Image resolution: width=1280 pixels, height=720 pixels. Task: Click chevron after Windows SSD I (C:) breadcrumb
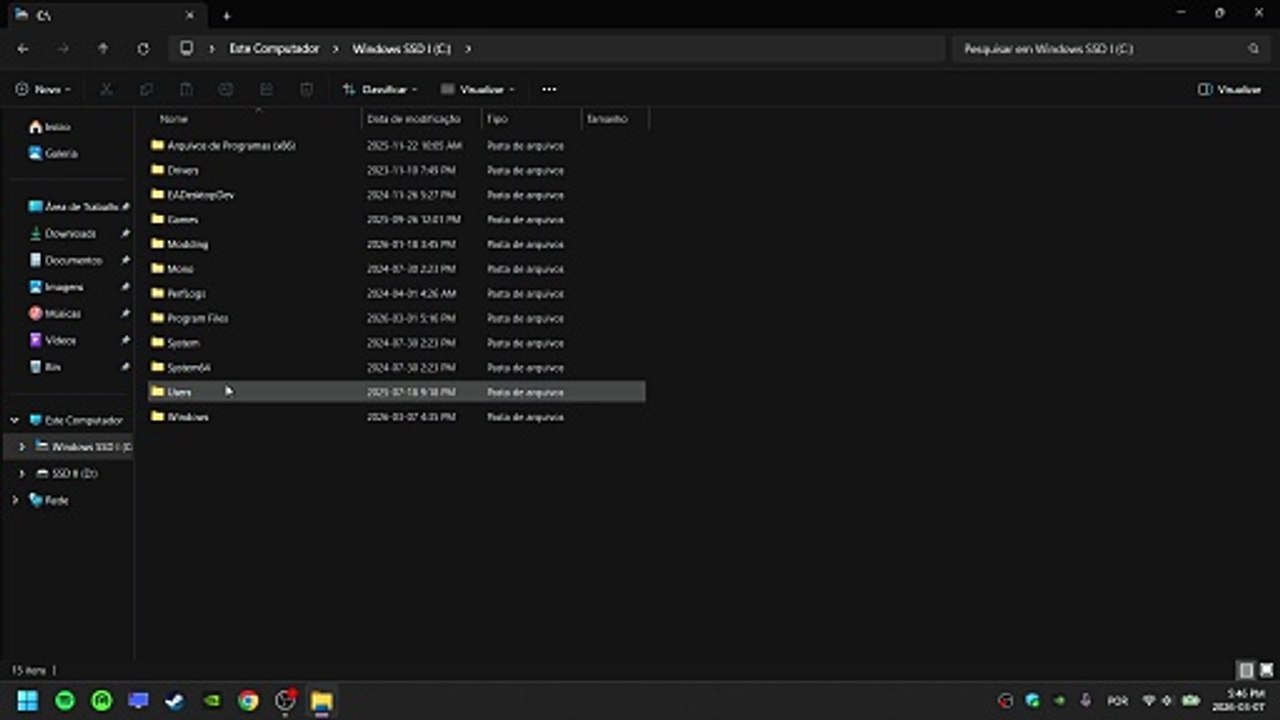click(468, 48)
